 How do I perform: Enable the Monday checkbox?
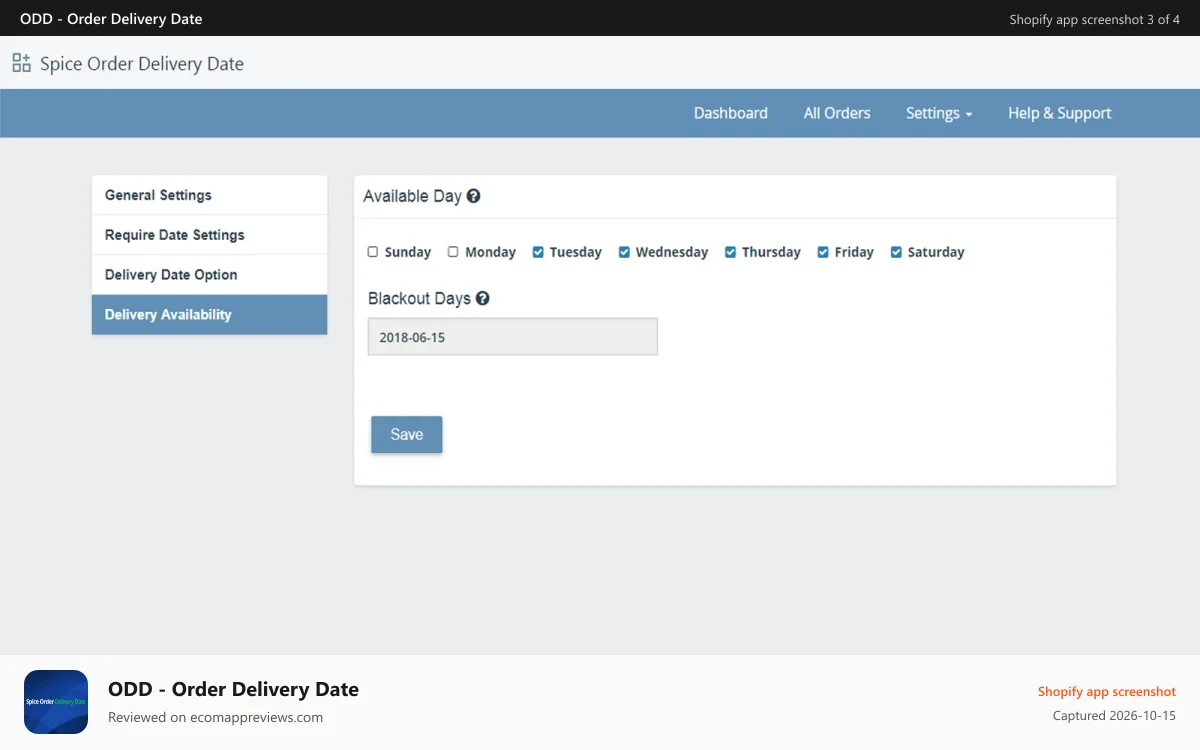(x=453, y=252)
